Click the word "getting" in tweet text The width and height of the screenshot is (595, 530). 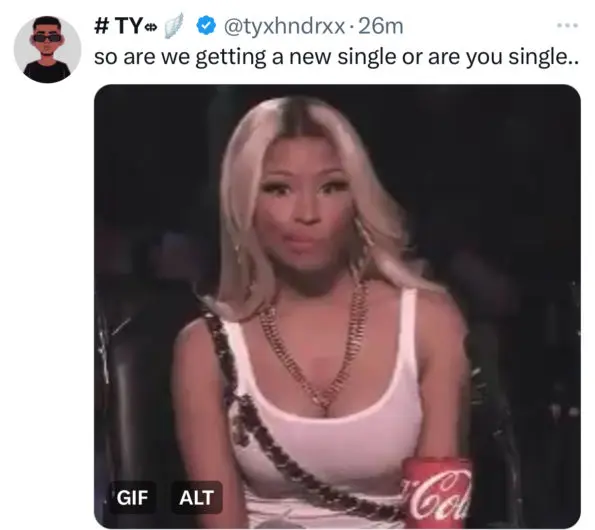(231, 58)
